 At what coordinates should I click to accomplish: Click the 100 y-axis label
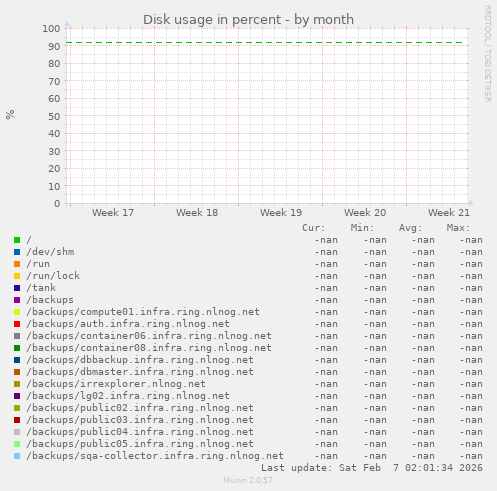click(x=51, y=29)
